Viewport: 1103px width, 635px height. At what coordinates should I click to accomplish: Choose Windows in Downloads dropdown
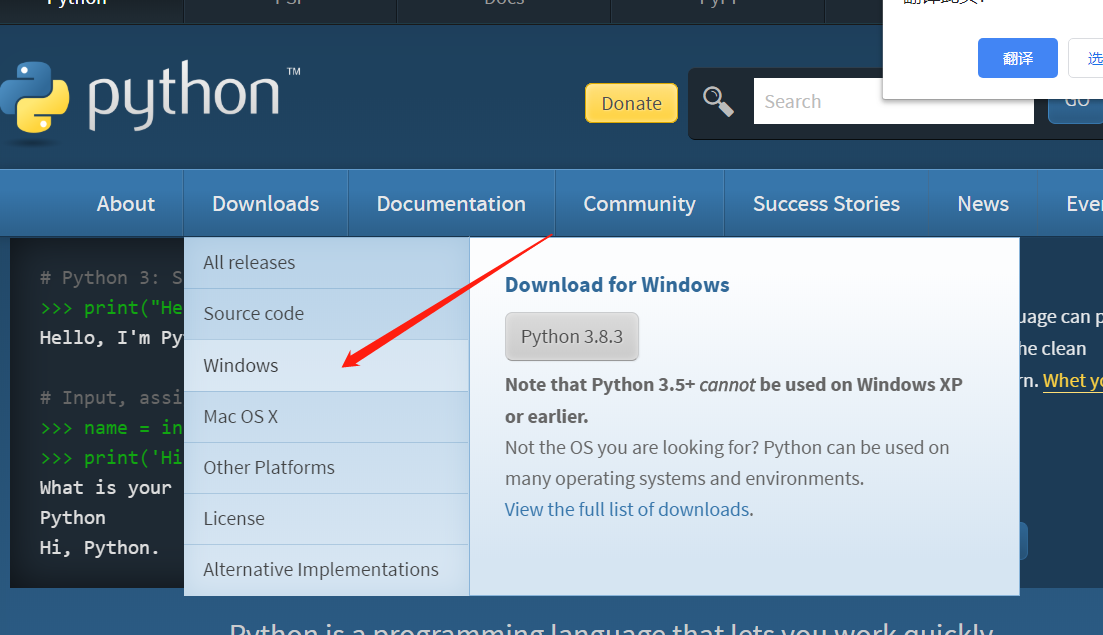coord(326,366)
